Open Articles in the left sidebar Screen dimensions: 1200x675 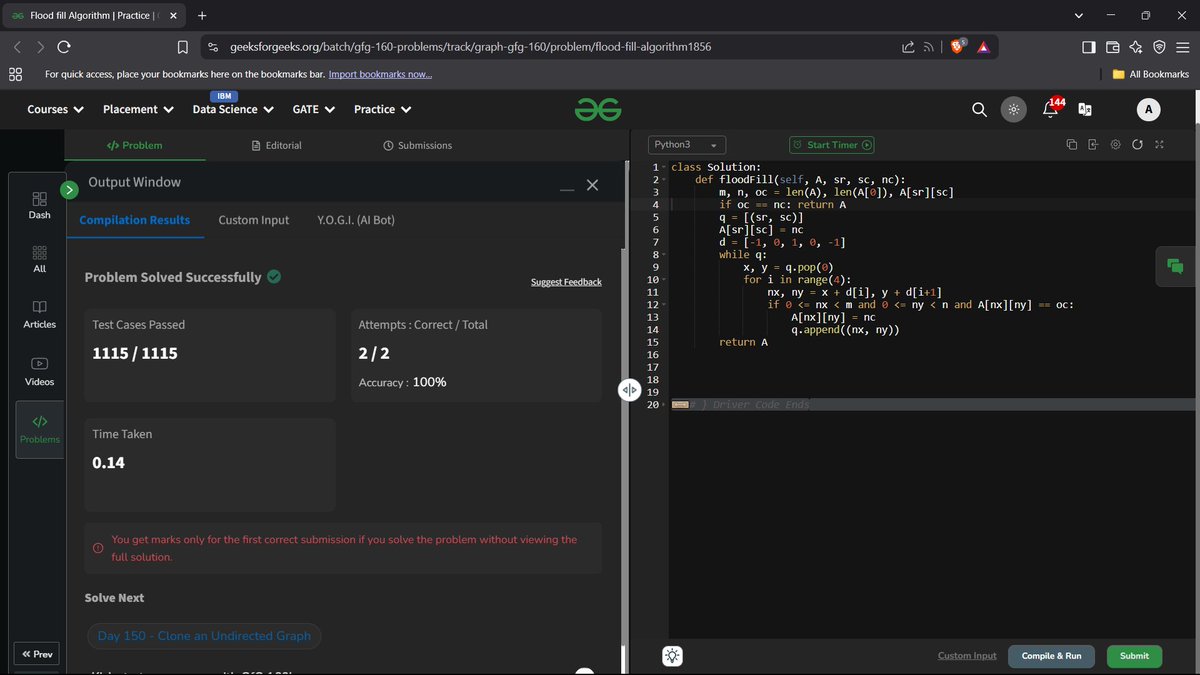(x=39, y=314)
